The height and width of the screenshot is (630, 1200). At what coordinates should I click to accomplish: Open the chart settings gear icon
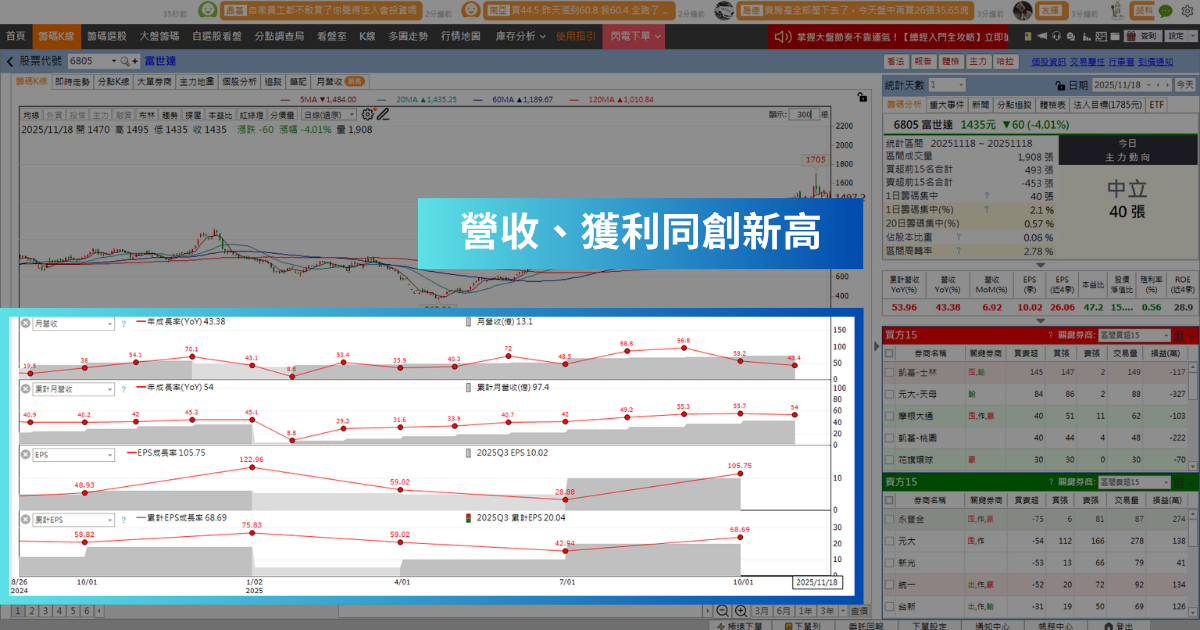(368, 114)
